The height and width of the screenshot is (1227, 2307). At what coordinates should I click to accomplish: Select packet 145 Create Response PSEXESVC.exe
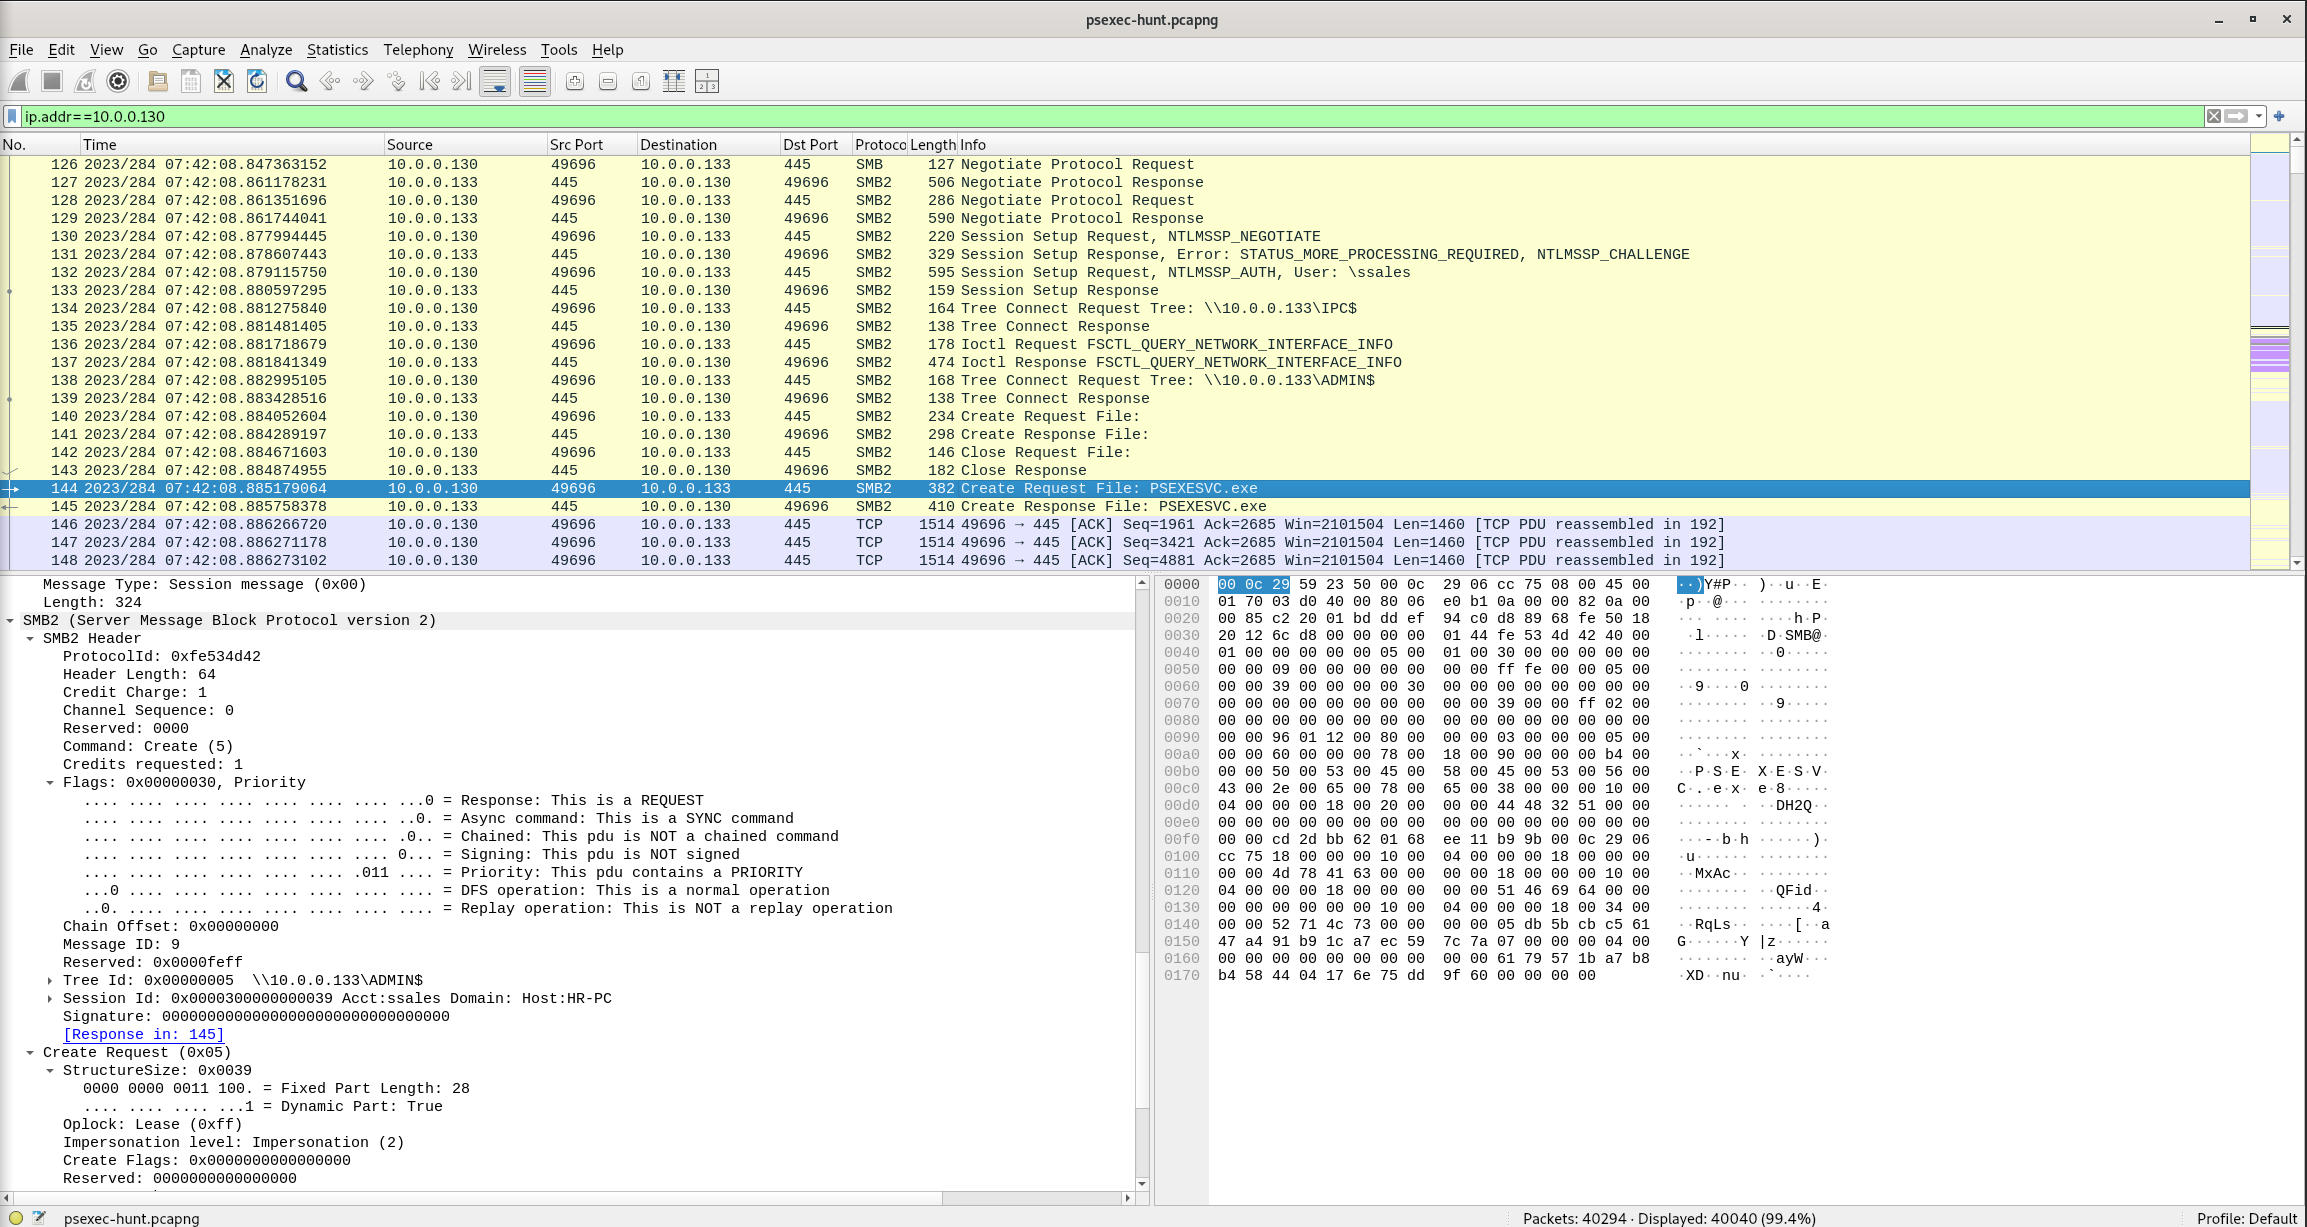coord(1125,507)
